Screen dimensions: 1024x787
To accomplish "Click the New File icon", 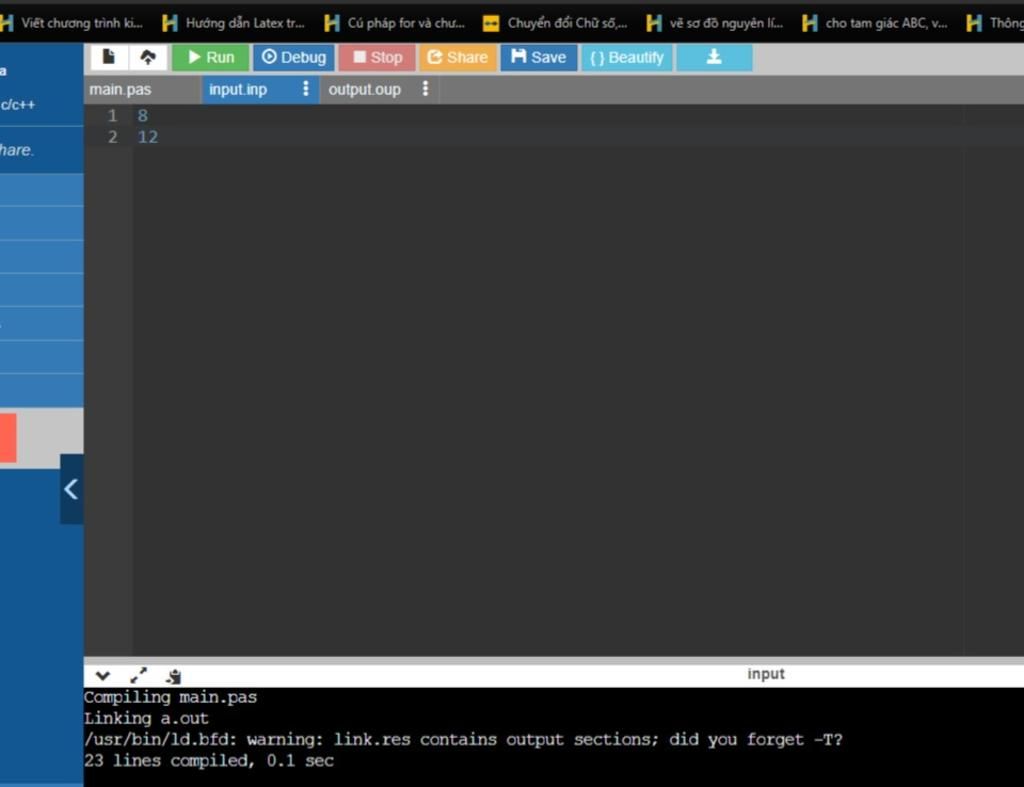I will point(108,57).
